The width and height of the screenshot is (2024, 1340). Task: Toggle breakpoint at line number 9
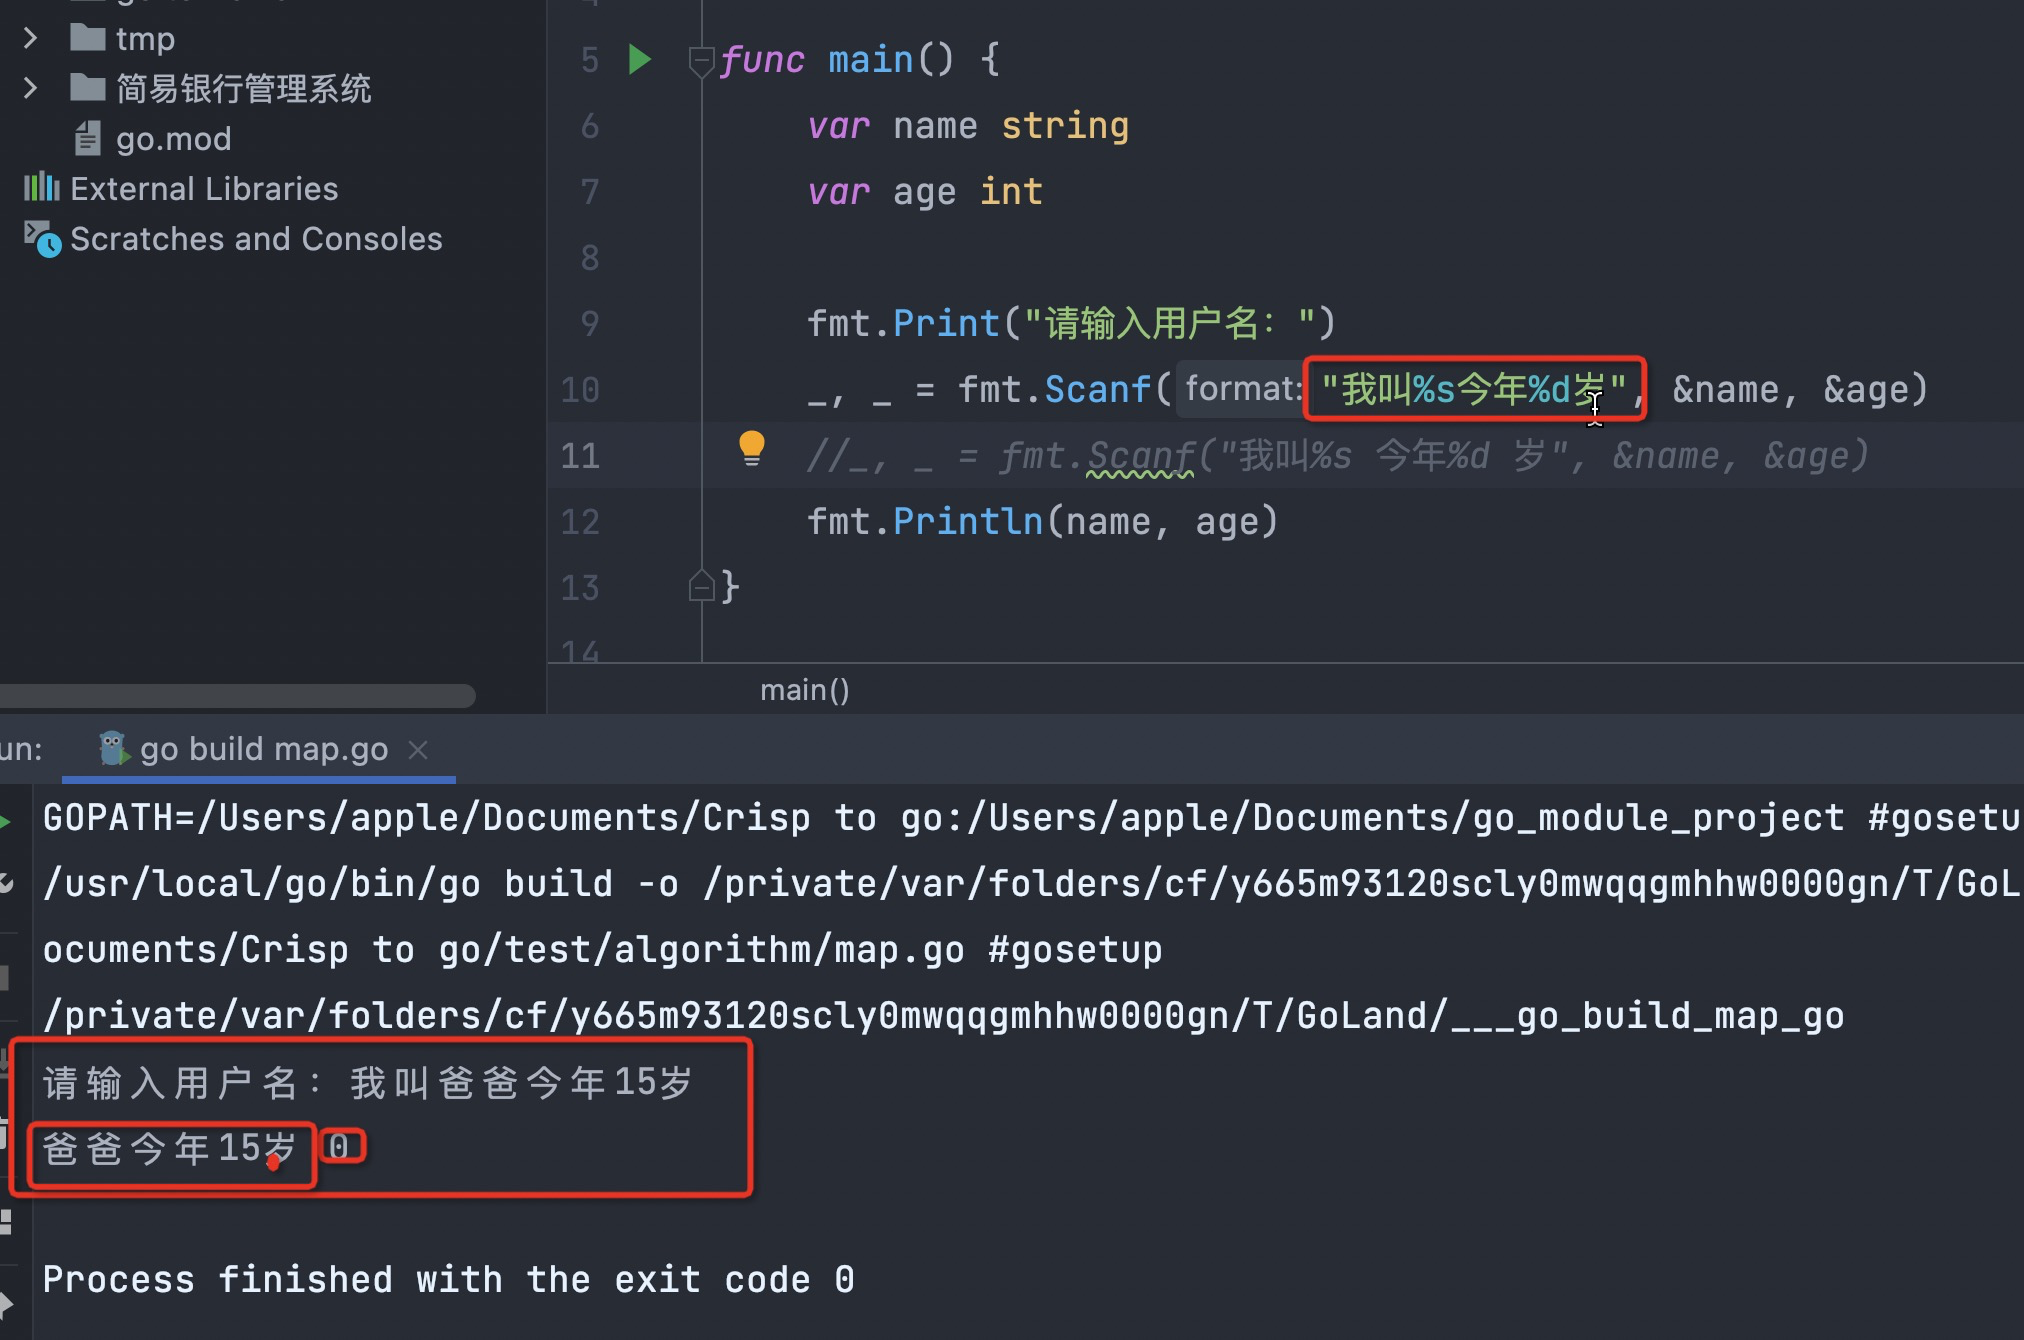point(589,324)
